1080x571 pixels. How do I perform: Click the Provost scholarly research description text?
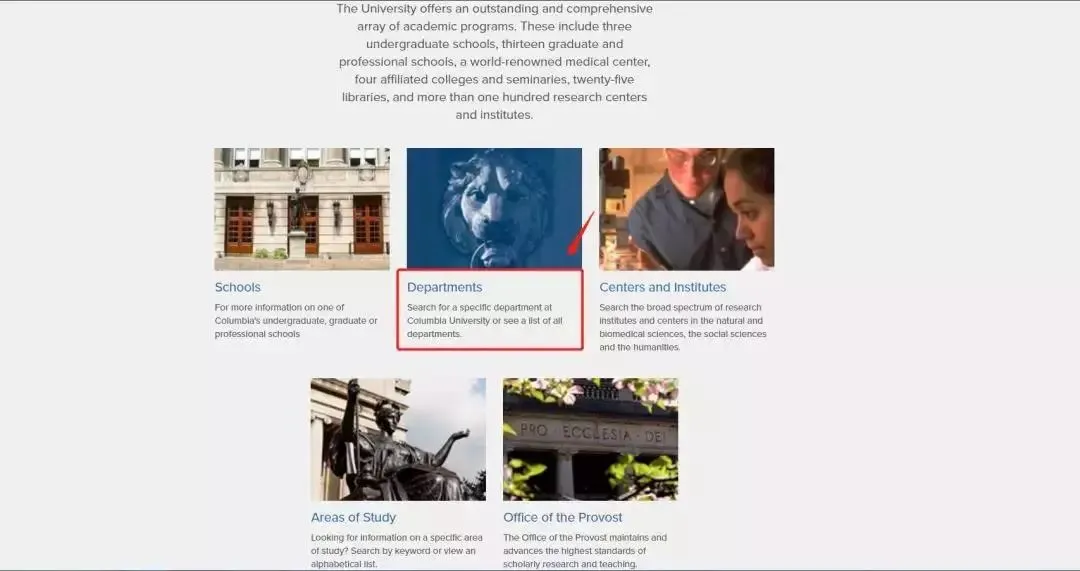[x=584, y=550]
